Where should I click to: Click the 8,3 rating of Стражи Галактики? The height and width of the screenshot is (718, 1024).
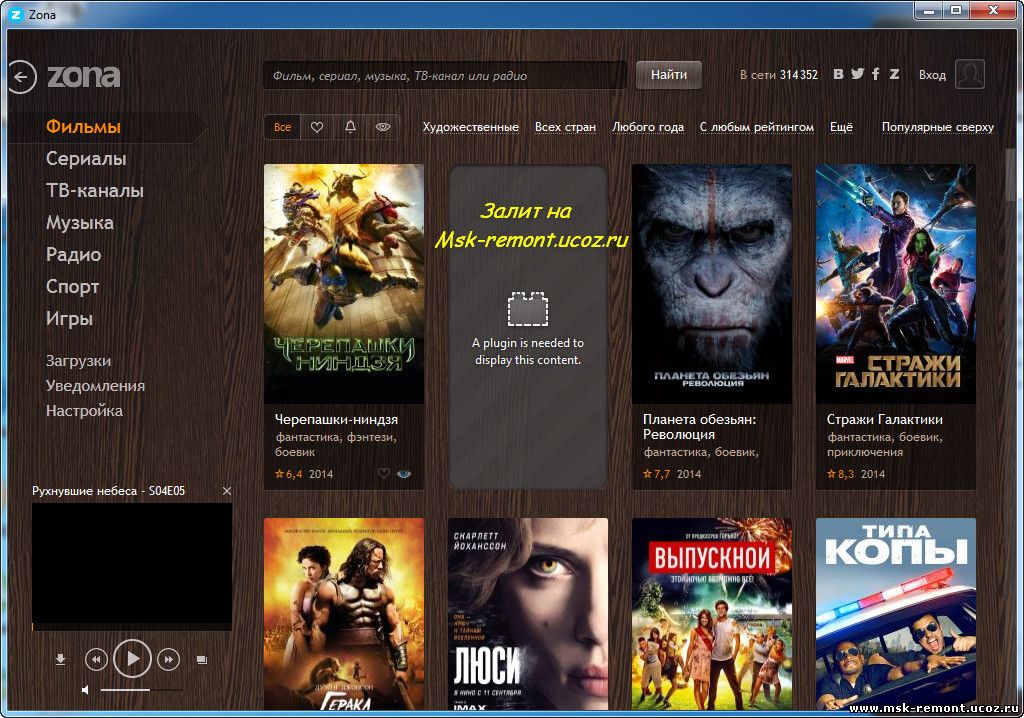pos(840,474)
